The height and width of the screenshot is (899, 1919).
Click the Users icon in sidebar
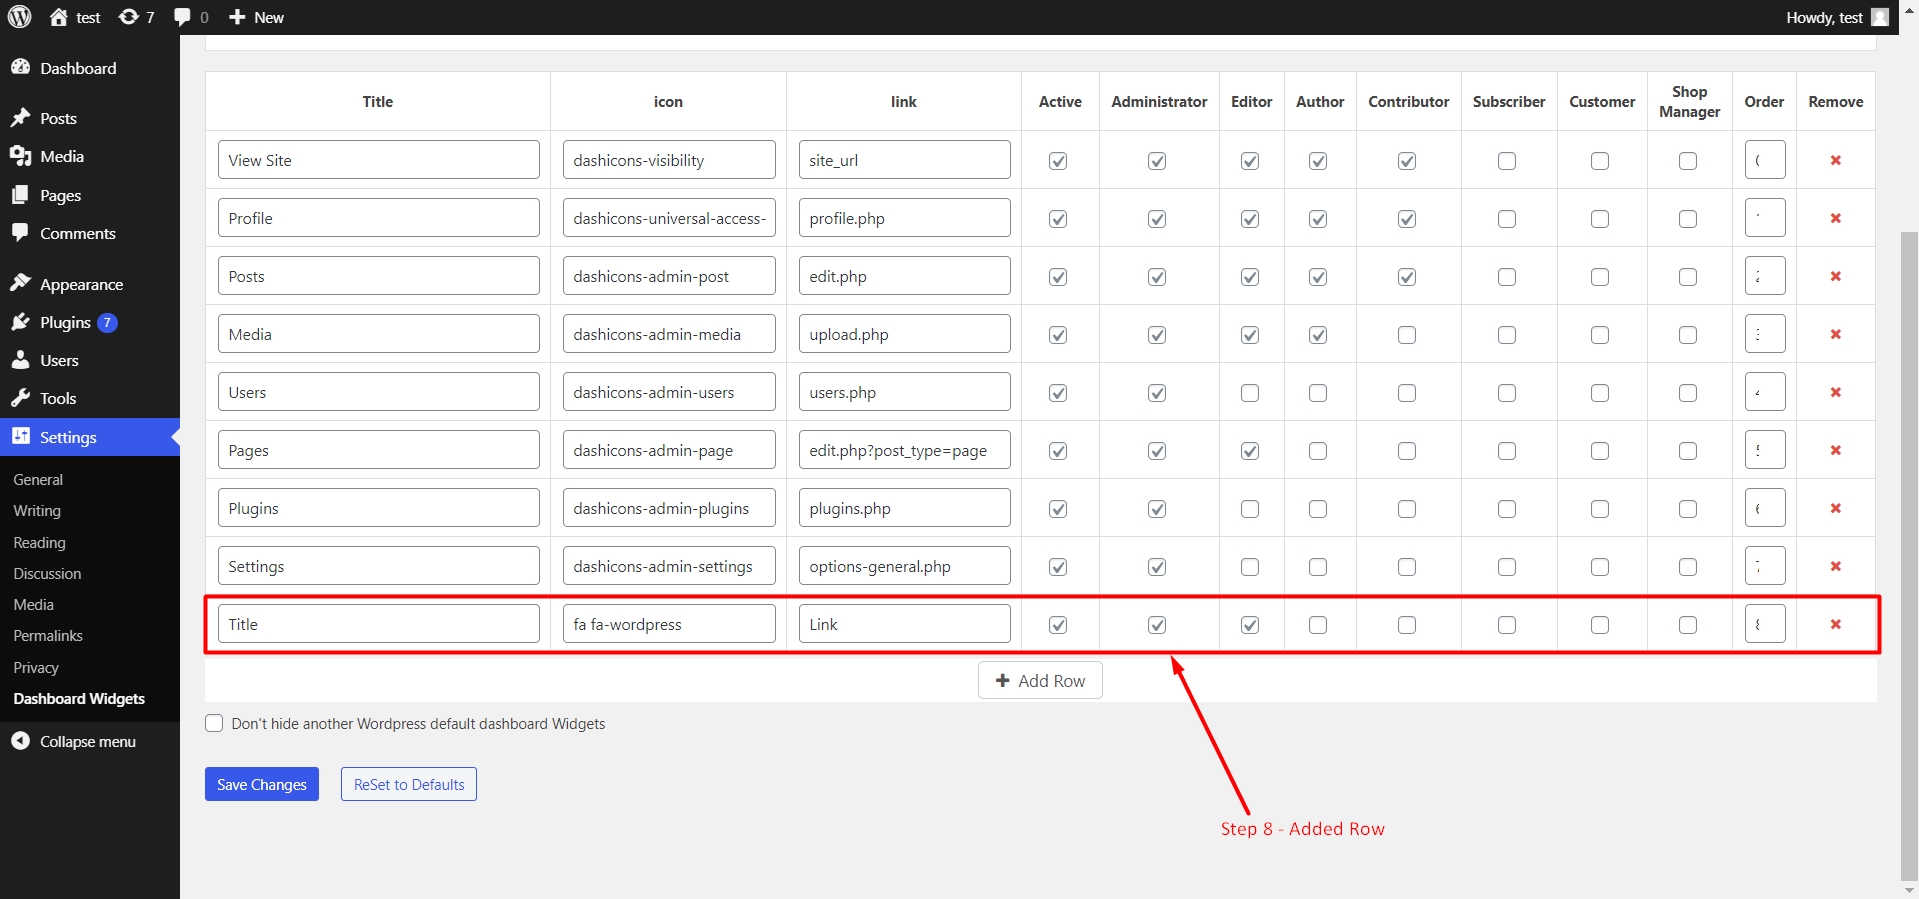tap(20, 360)
